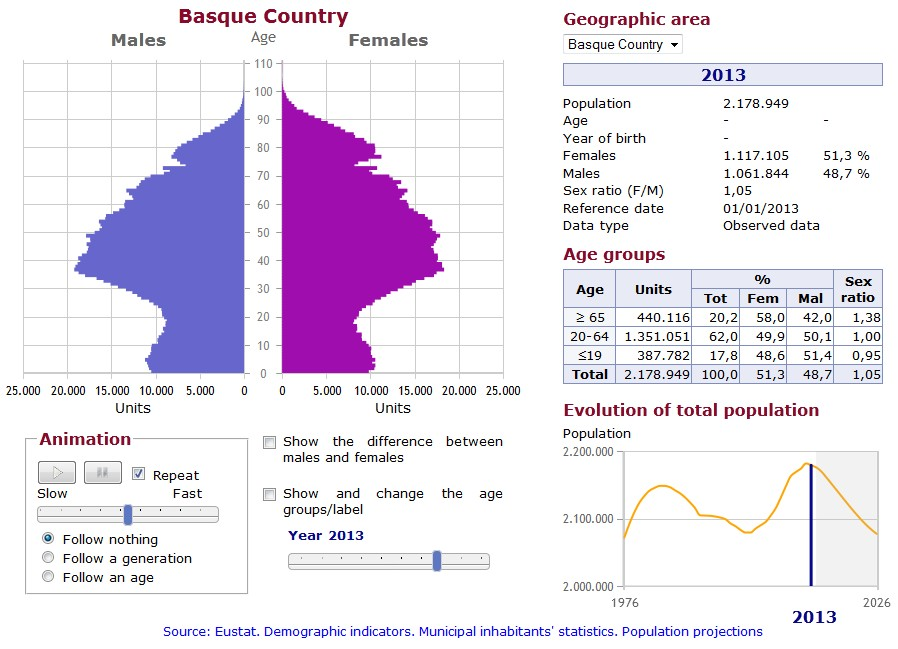
Task: Click the 2013 header above population data
Action: [722, 74]
